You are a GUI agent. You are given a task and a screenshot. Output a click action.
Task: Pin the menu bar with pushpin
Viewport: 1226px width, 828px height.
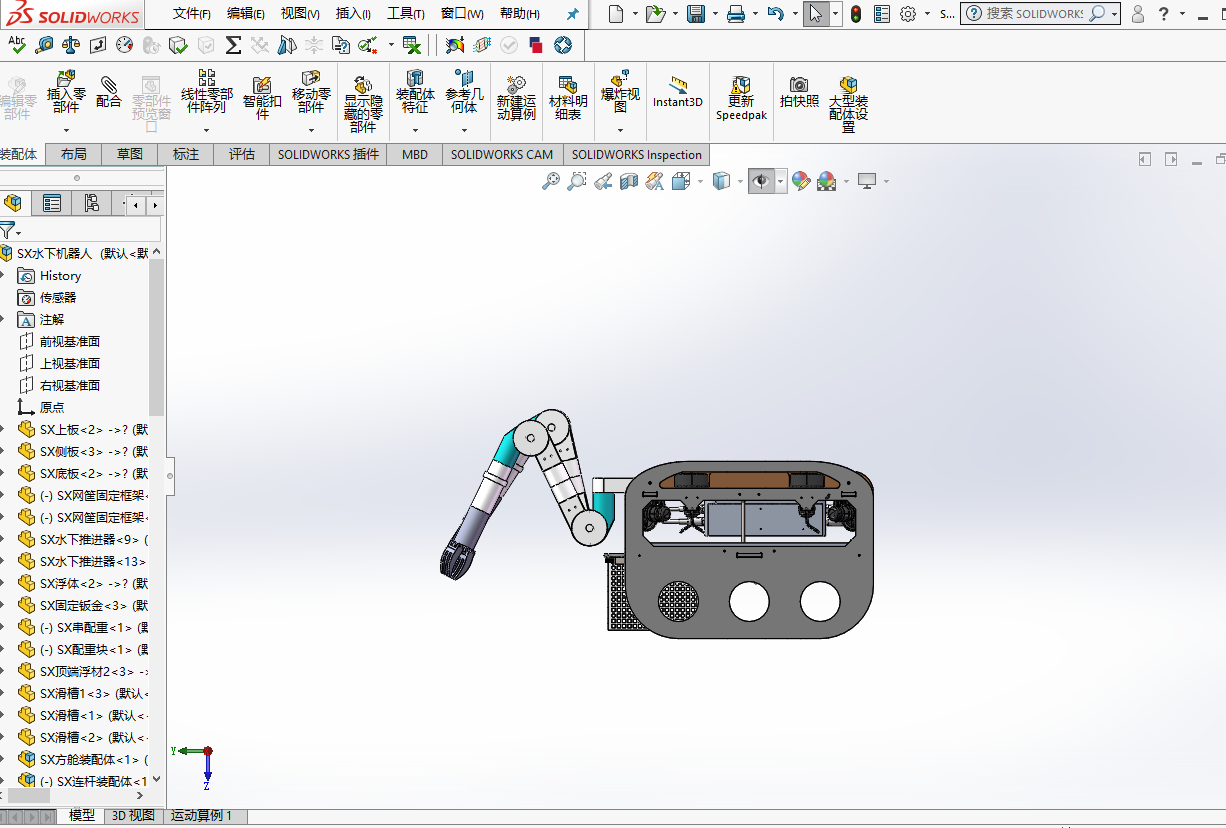tap(572, 14)
